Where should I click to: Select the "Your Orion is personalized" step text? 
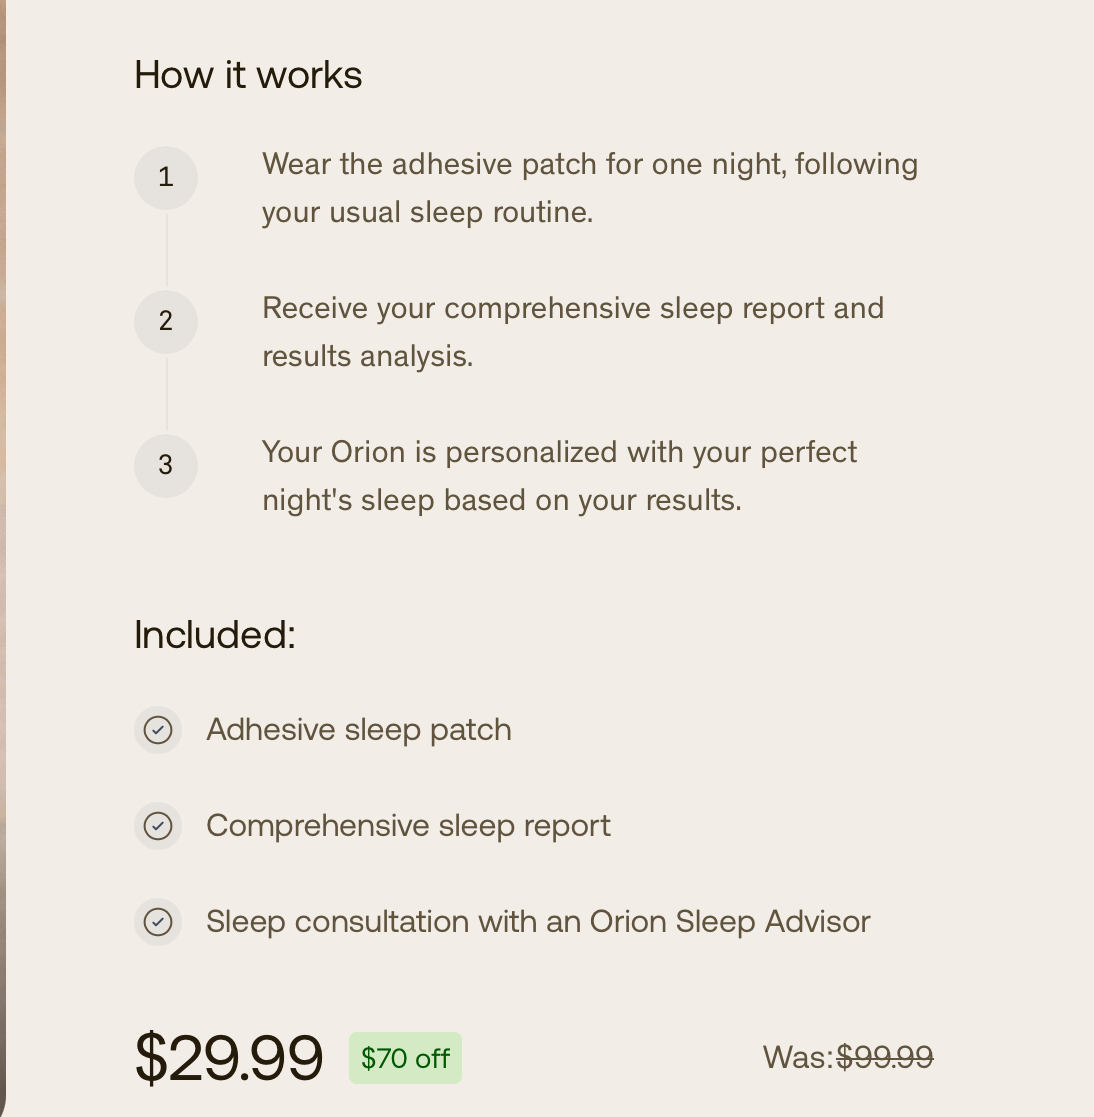click(x=559, y=476)
